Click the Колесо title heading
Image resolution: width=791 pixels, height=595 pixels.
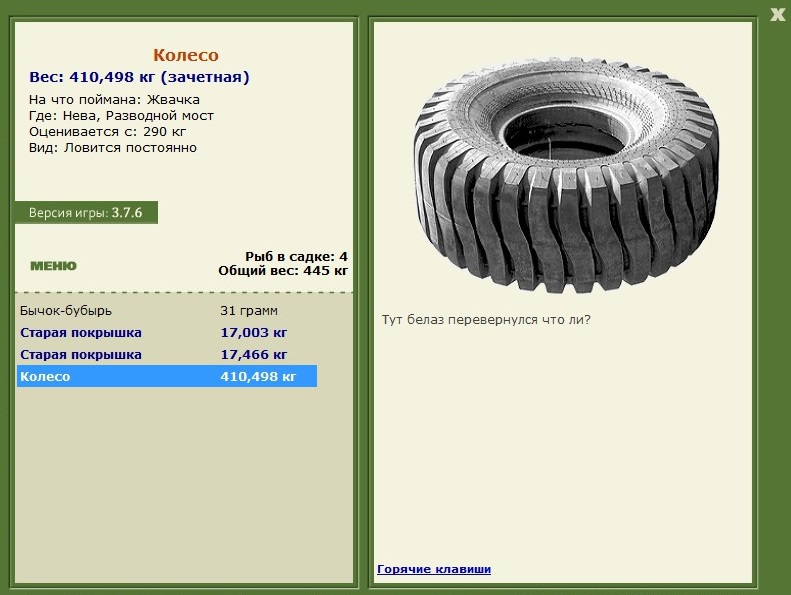pyautogui.click(x=186, y=55)
